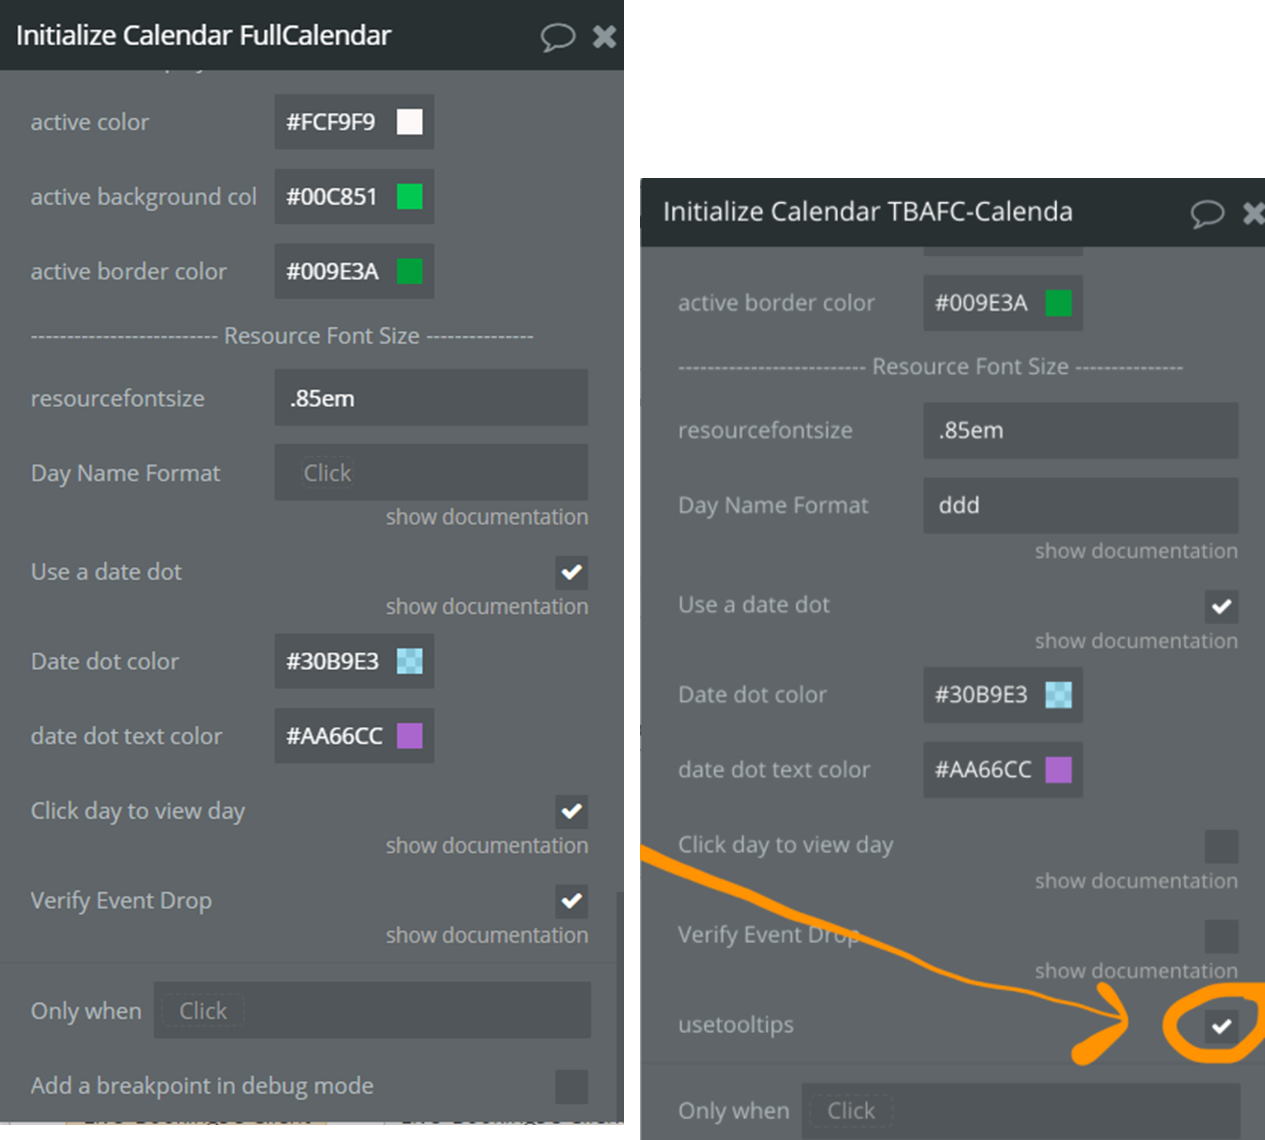Edit the #FCF9F9 active color hex value
The height and width of the screenshot is (1140, 1265).
click(x=331, y=122)
